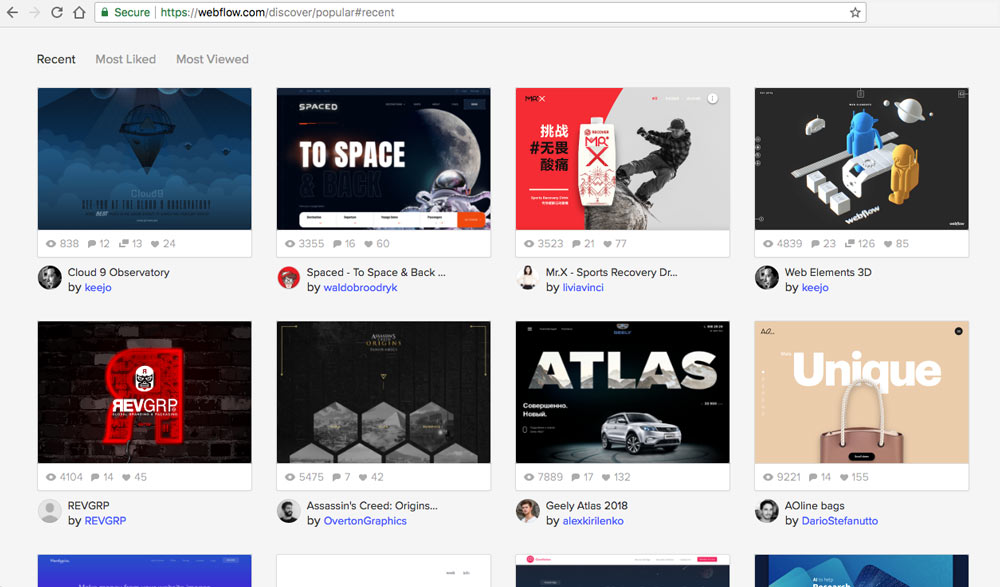Image resolution: width=1000 pixels, height=587 pixels.
Task: Click Spaced - To Space & Back title
Action: 376,272
